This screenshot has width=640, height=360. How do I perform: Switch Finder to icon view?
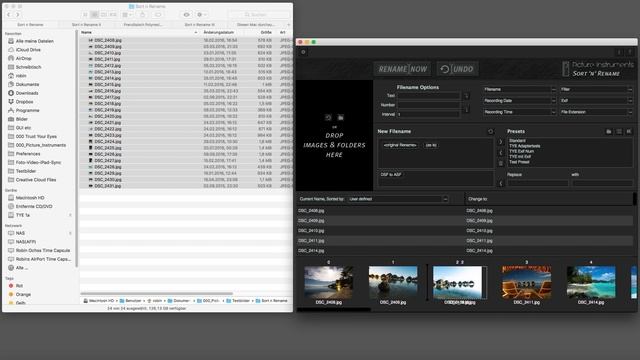point(85,15)
